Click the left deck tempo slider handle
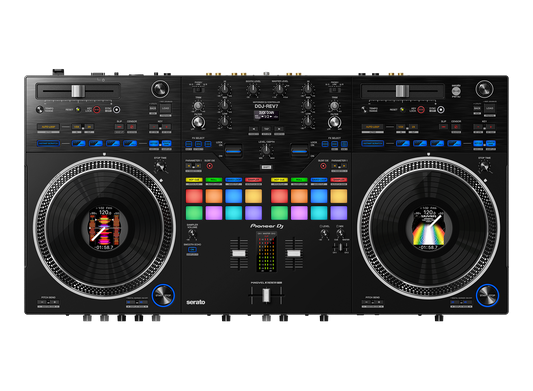The height and width of the screenshot is (391, 533). tap(78, 91)
